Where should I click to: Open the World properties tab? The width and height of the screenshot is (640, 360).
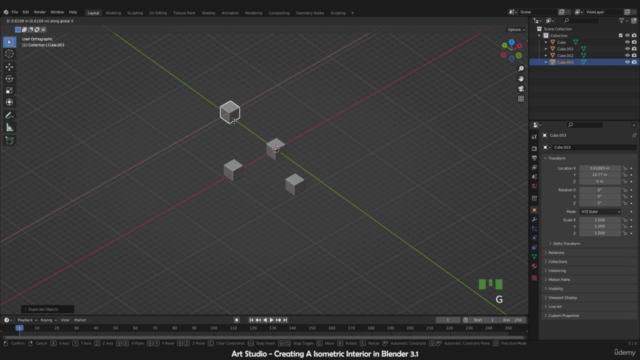pos(534,186)
